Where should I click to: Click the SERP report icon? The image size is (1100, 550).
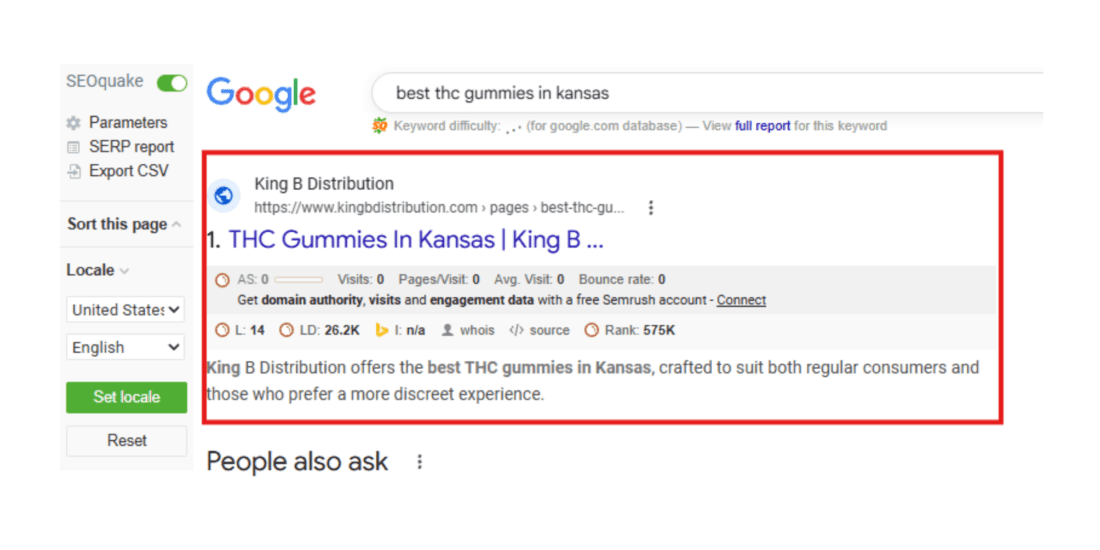(73, 147)
